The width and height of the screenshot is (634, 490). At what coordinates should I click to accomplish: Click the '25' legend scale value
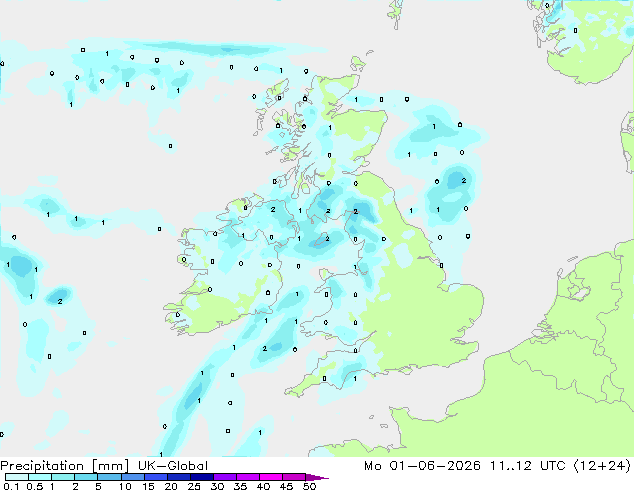pyautogui.click(x=194, y=486)
